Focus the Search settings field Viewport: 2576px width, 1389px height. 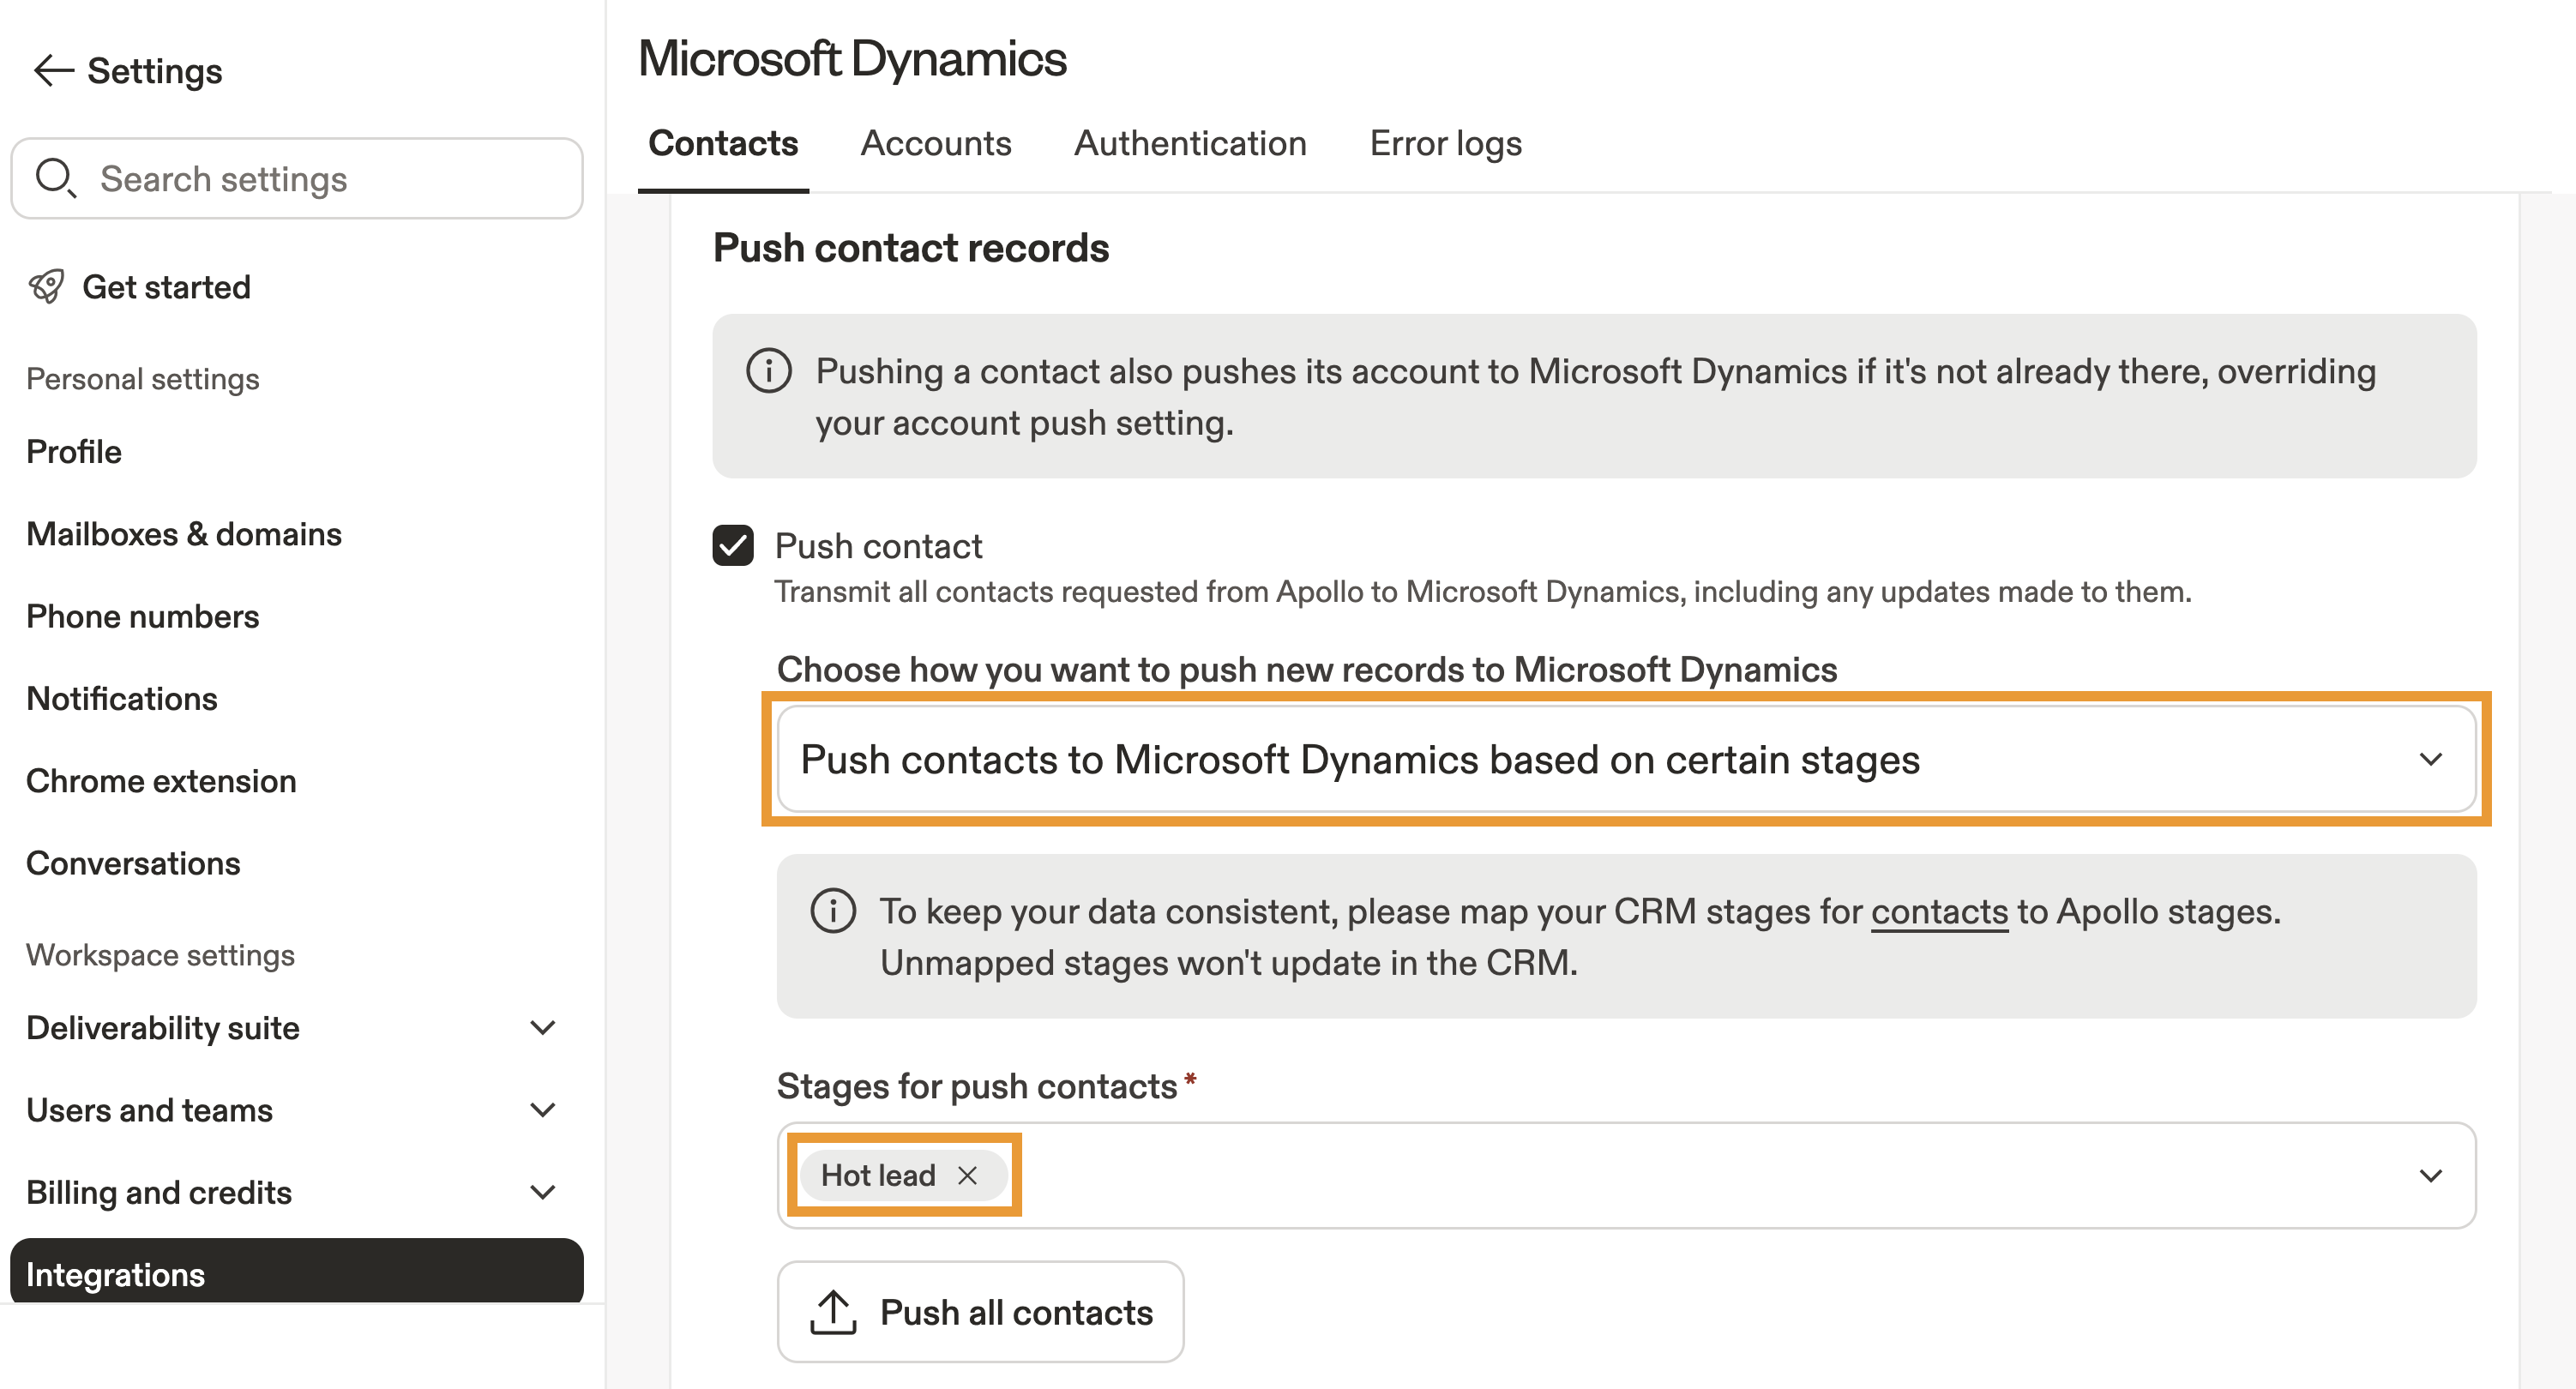(330, 178)
